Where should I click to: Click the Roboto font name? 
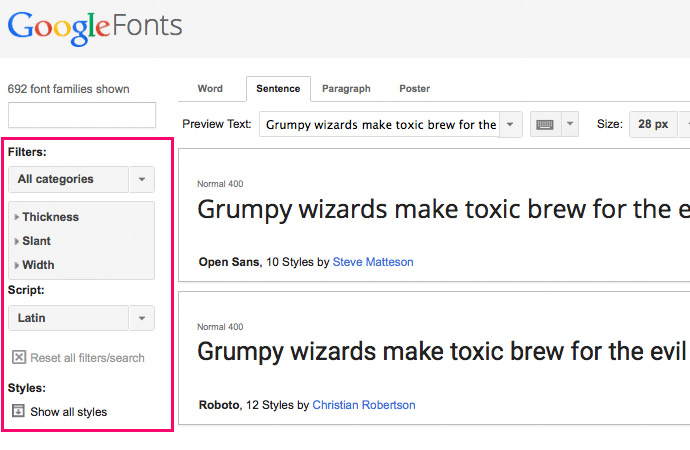pos(219,405)
